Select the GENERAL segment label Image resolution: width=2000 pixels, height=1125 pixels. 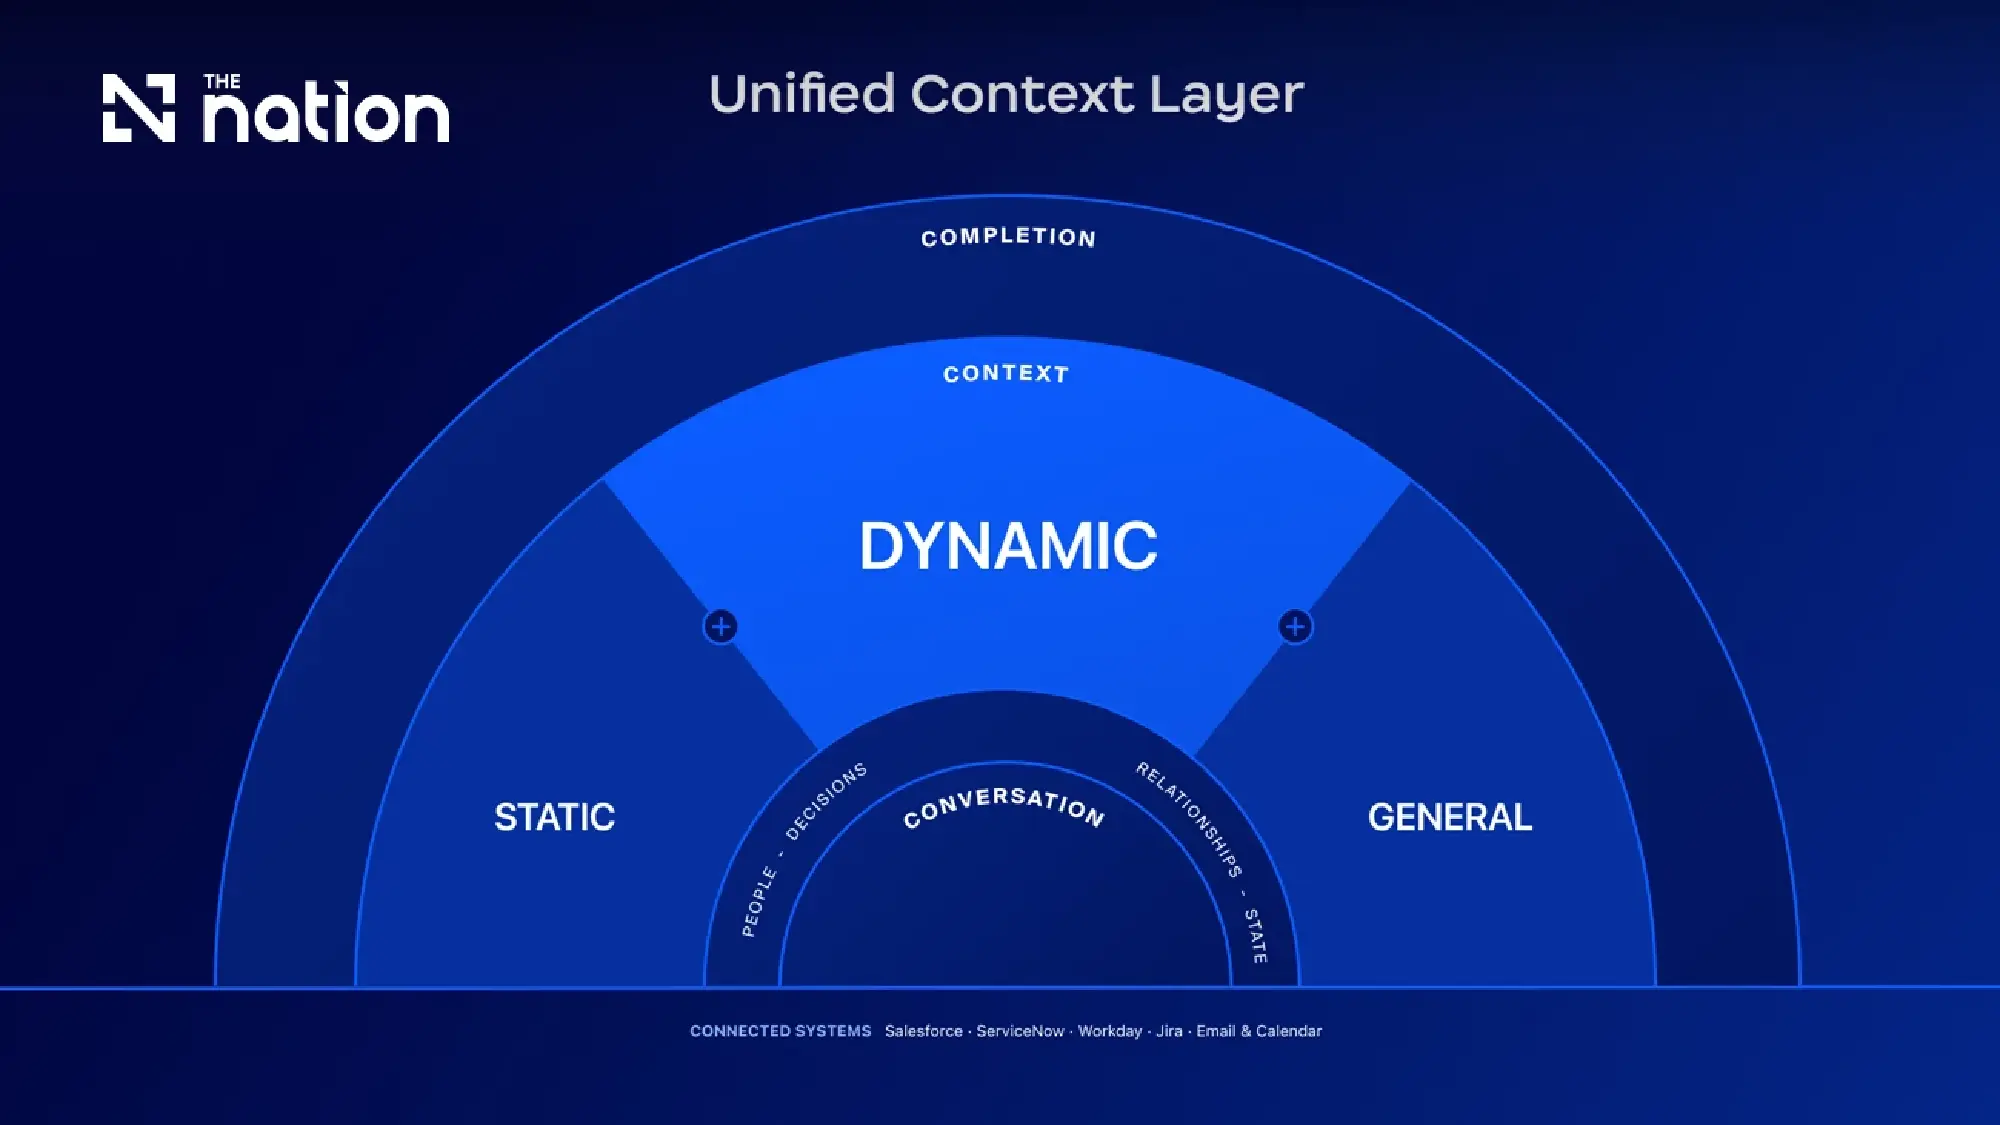pos(1449,817)
